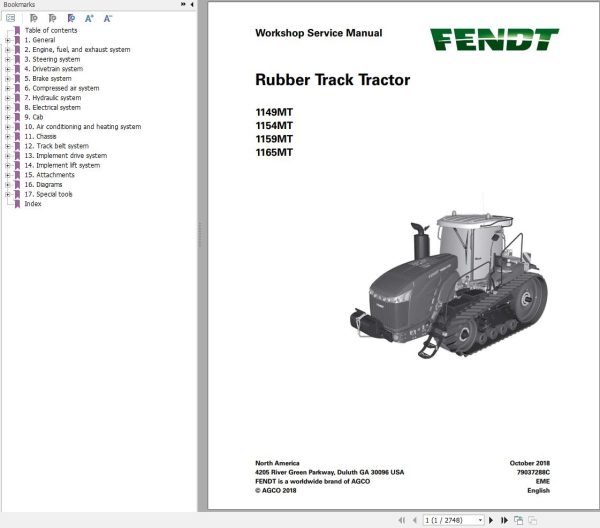This screenshot has height=528, width=600.
Task: Go to the next page
Action: click(x=491, y=520)
